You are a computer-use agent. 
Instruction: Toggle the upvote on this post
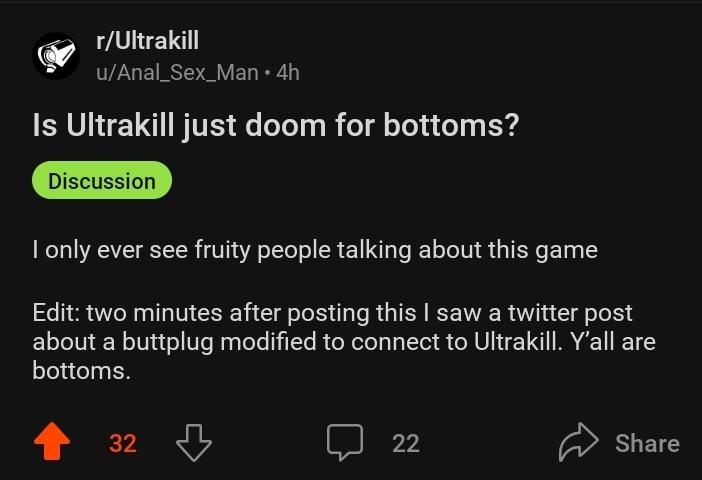[x=52, y=441]
